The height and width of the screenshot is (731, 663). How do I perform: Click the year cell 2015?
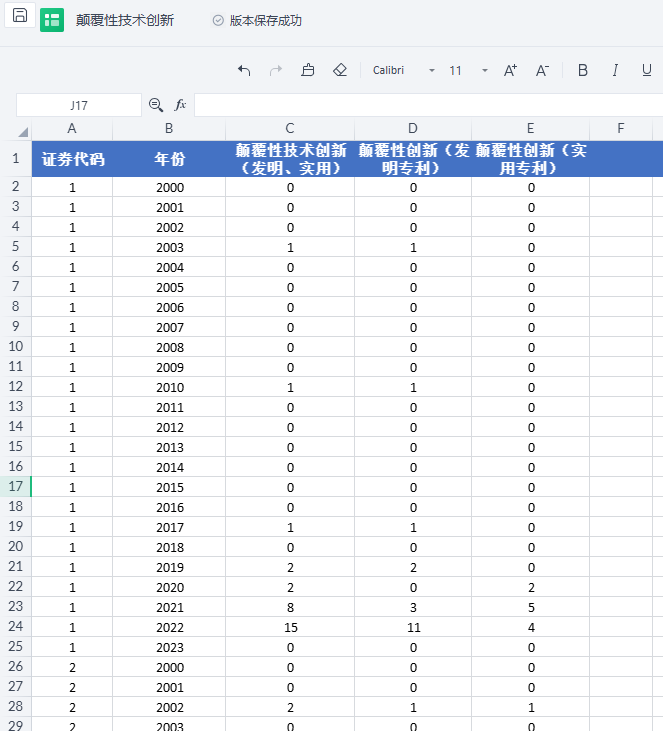(x=169, y=487)
